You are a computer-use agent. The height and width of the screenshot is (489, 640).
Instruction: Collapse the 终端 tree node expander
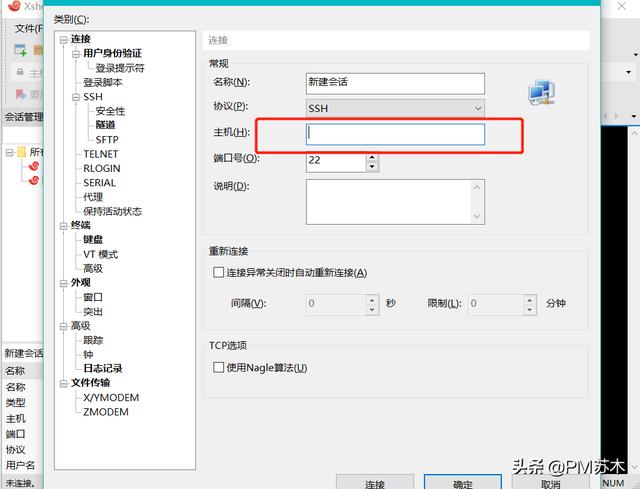pos(63,226)
